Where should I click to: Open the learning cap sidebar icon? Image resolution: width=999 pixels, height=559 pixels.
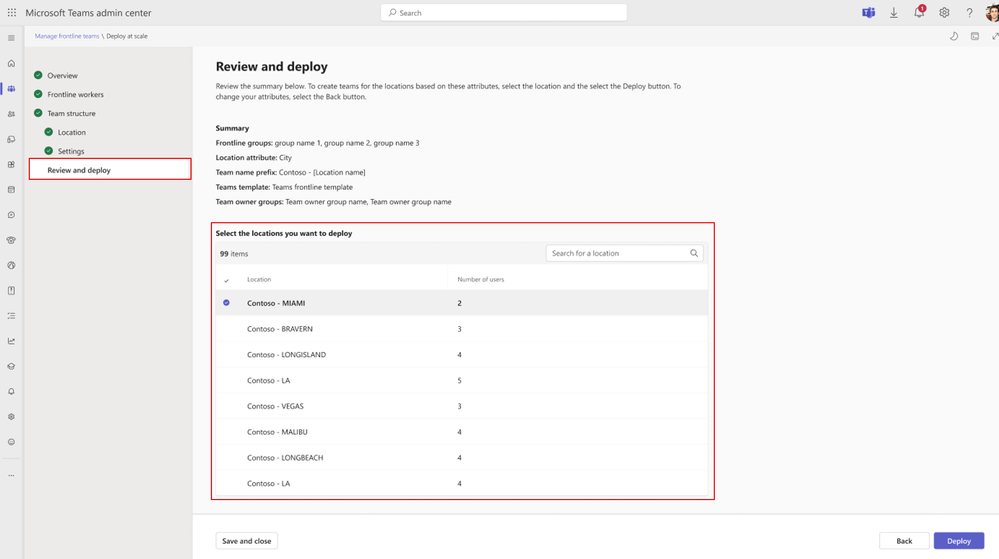(11, 367)
